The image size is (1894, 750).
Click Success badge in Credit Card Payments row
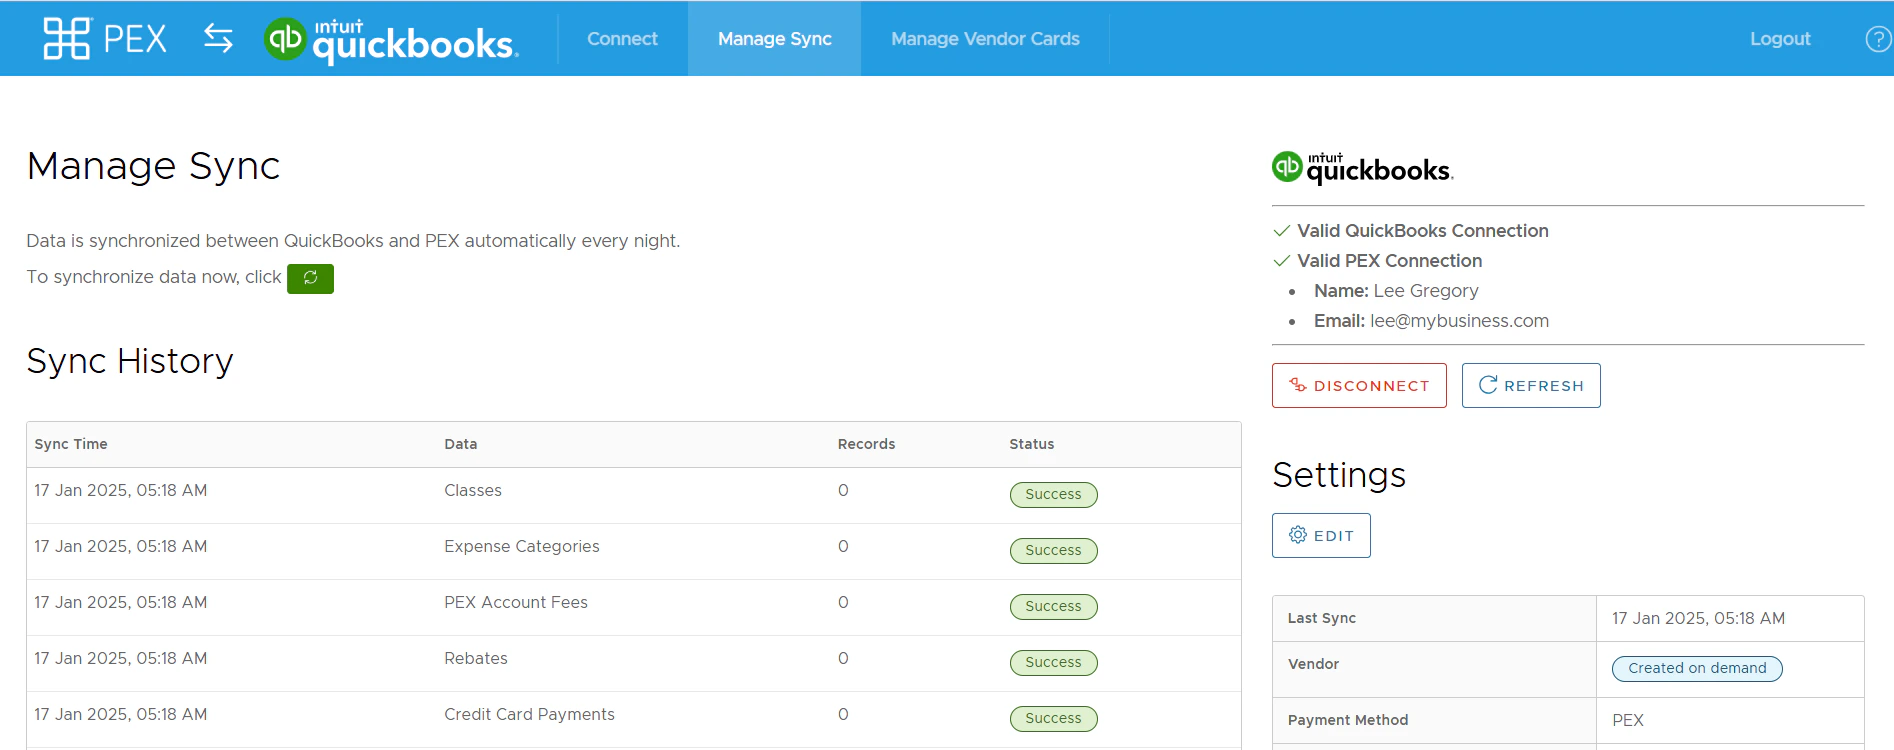(x=1053, y=719)
